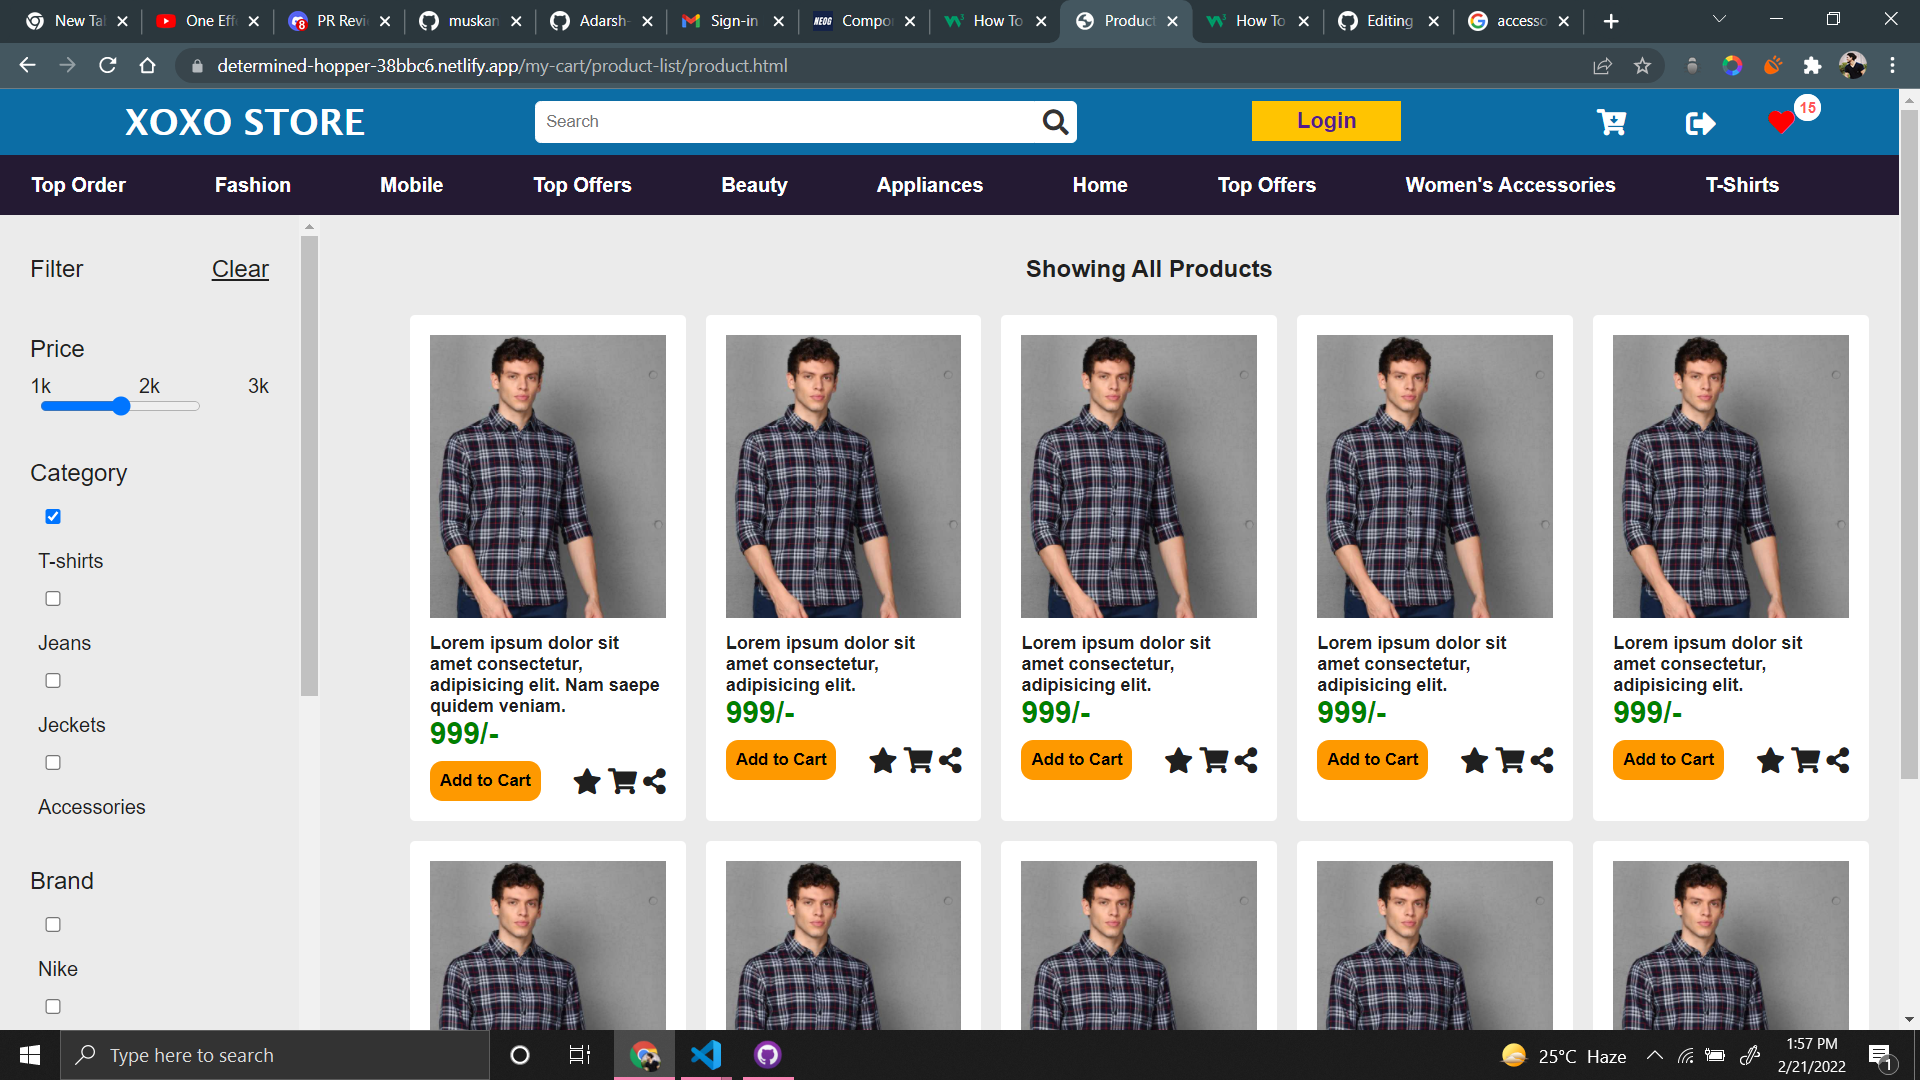
Task: Share the third product via its share icon
Action: tap(1246, 760)
